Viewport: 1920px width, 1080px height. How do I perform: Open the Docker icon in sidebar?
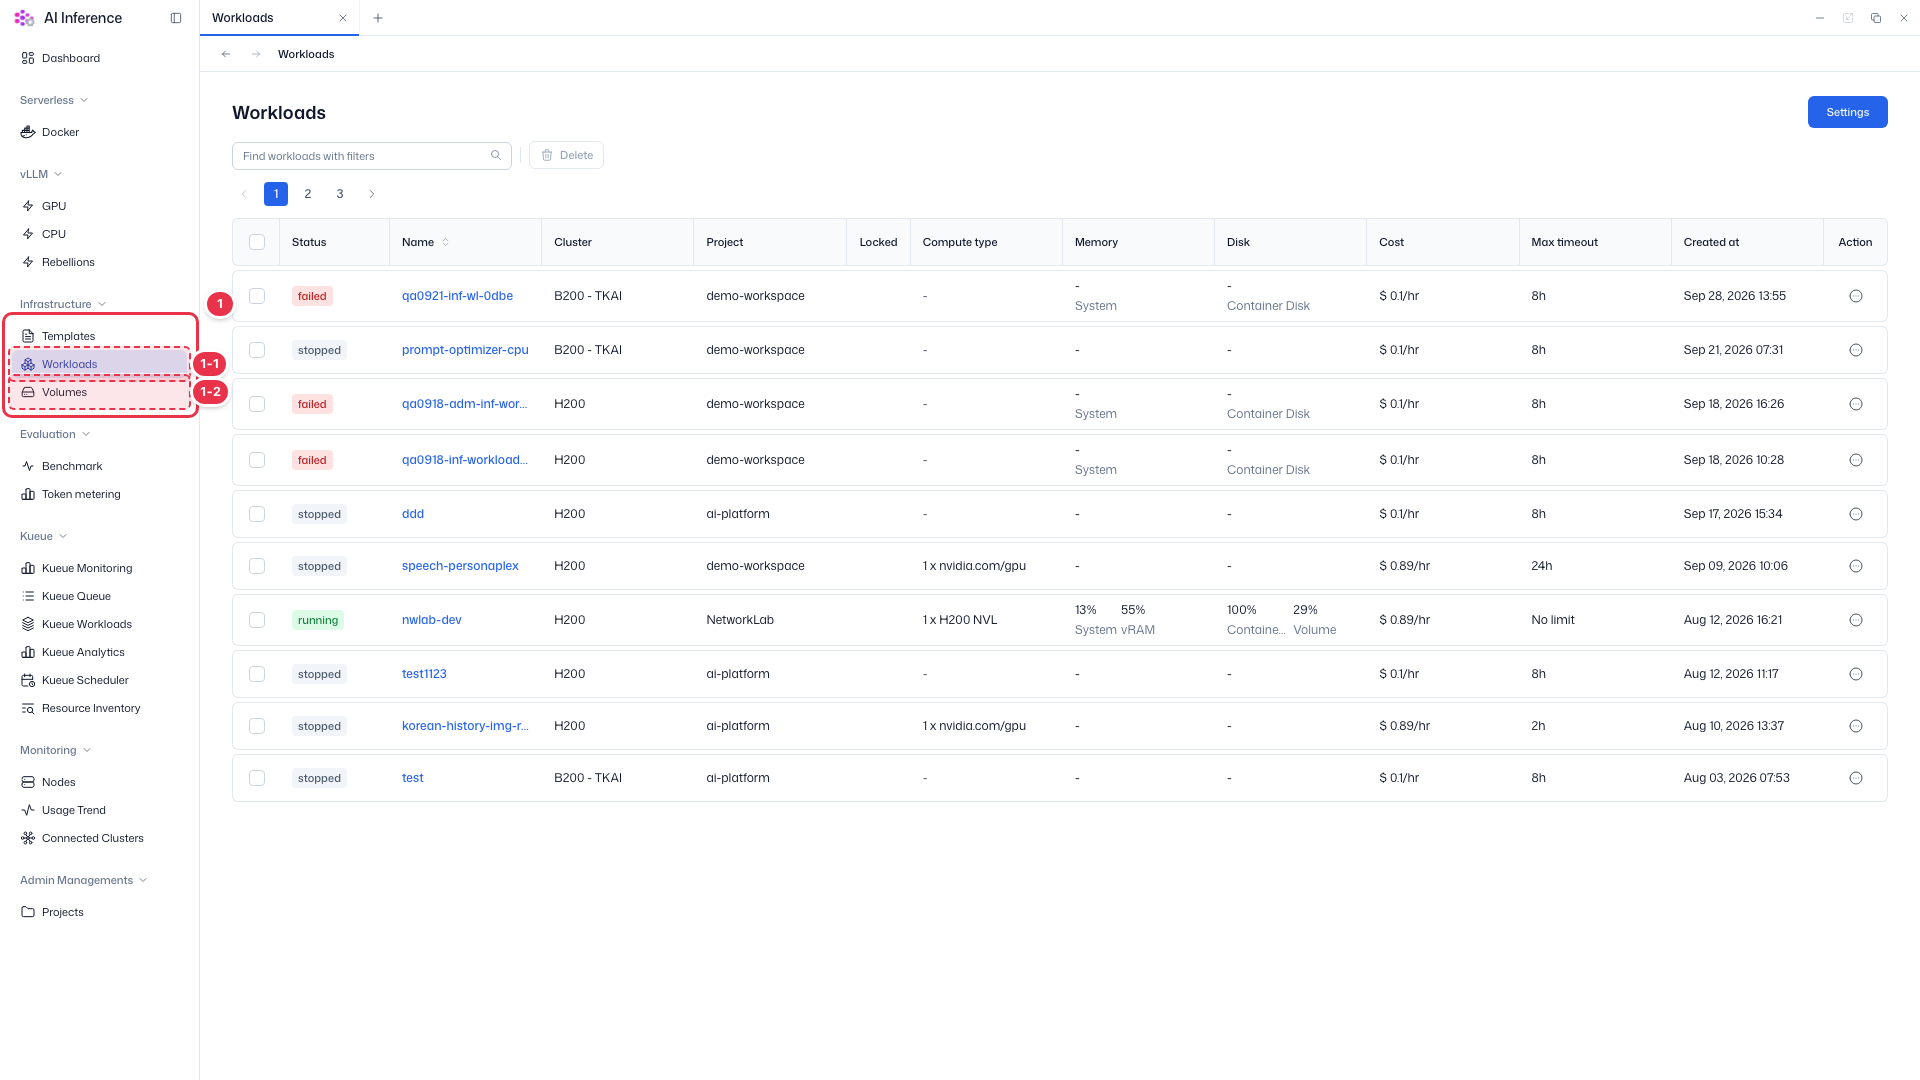click(28, 132)
